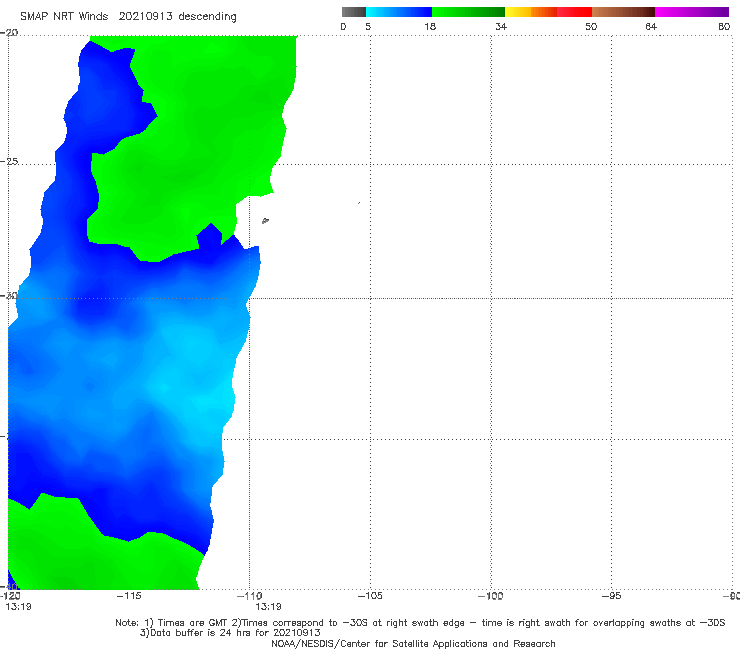Click the "-105" longitude axis label
Viewport: 740px width, 650px height.
[370, 596]
